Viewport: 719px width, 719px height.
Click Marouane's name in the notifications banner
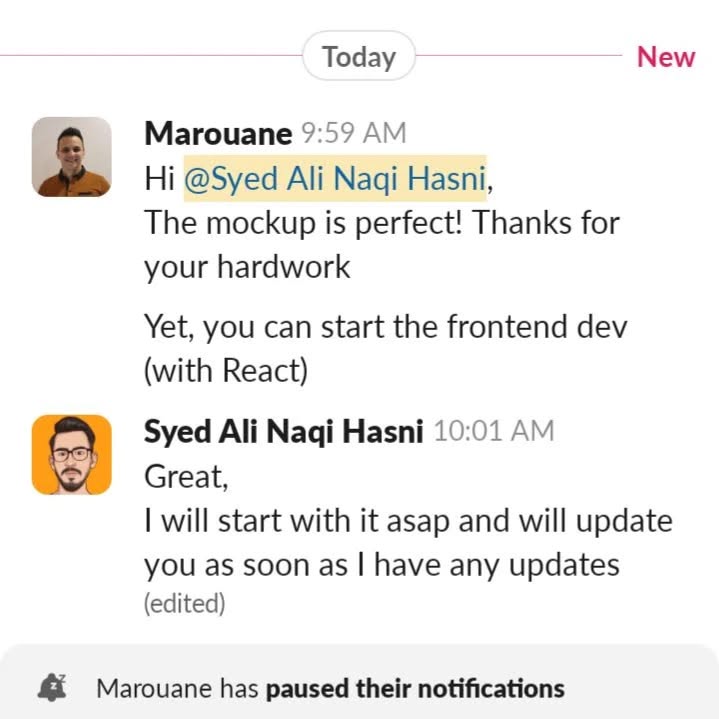[x=155, y=689]
